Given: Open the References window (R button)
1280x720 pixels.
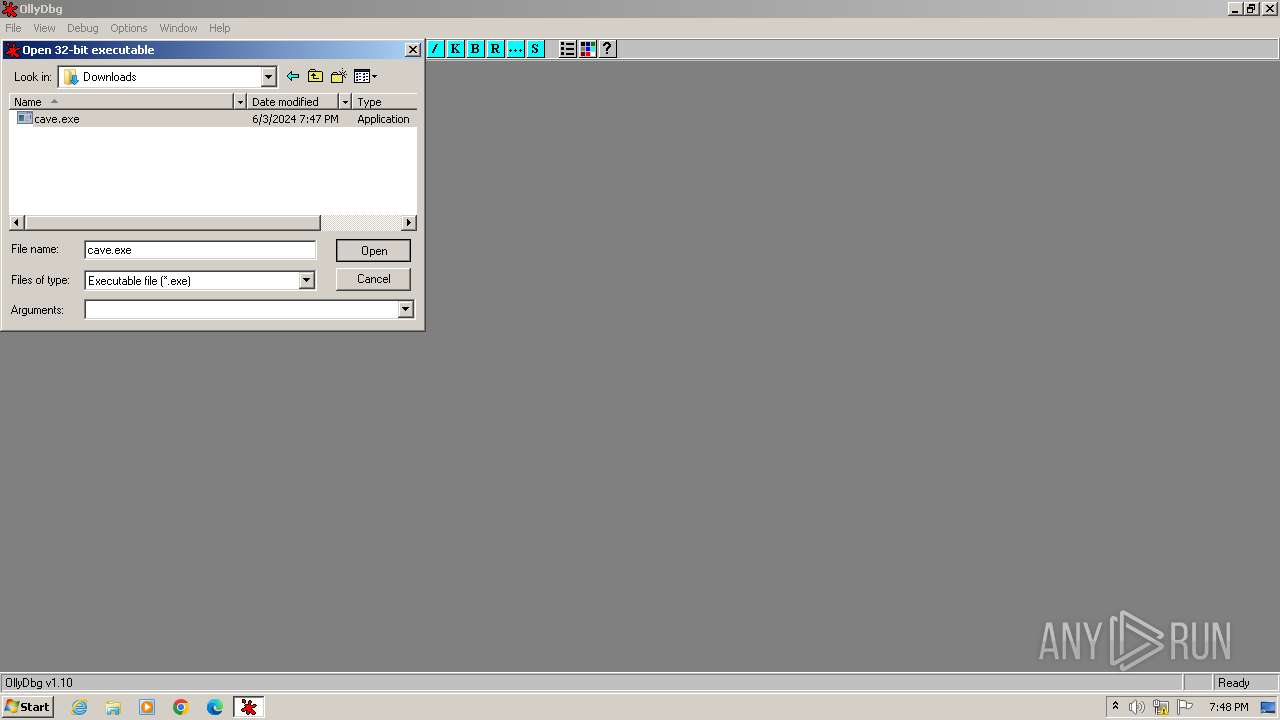Looking at the screenshot, I should [496, 49].
